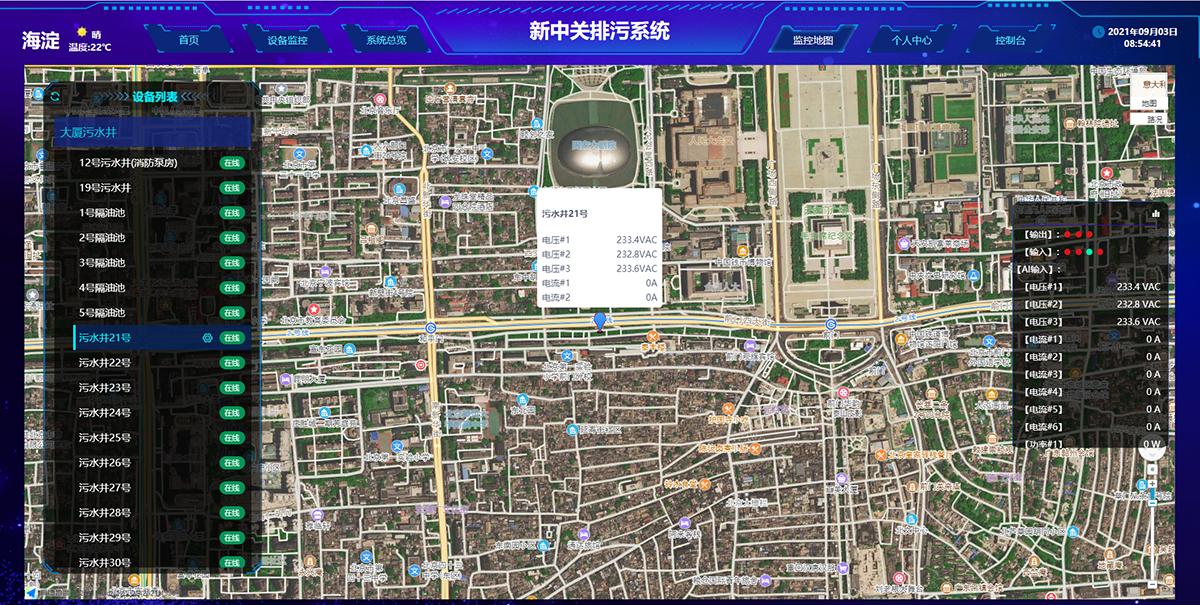Screen dimensions: 1200x605
Task: Click the blue location pin marker on the map
Action: pyautogui.click(x=599, y=320)
